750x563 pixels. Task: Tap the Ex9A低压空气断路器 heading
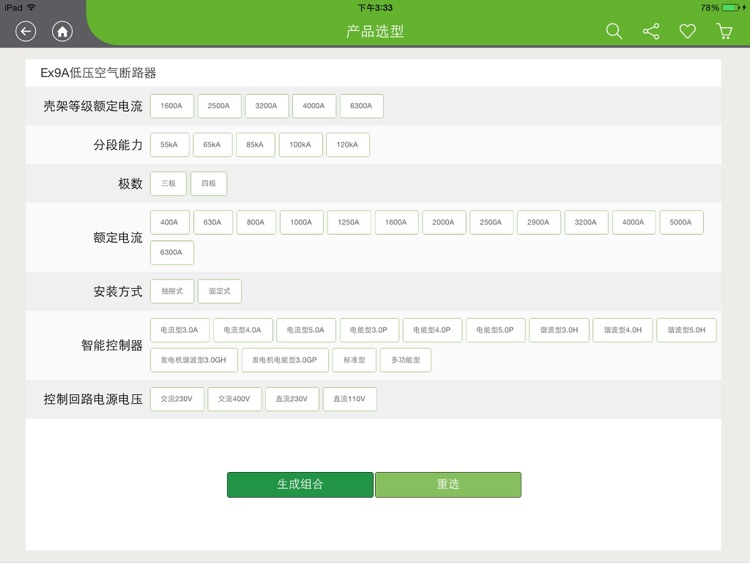[98, 73]
